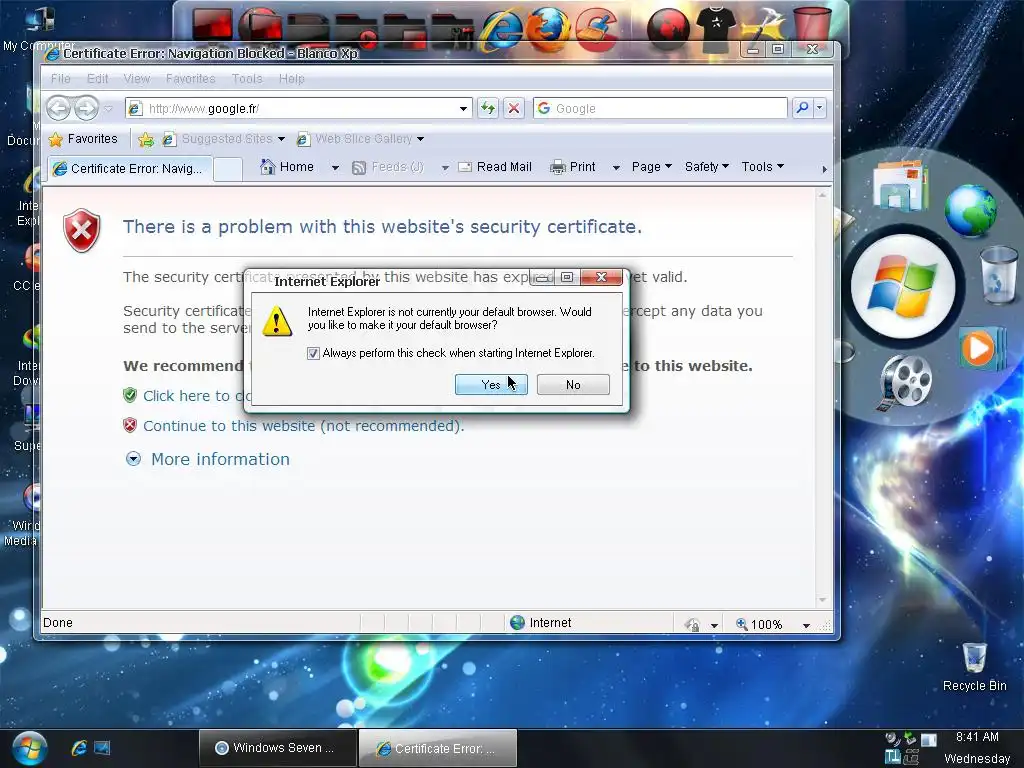Viewport: 1024px width, 768px height.
Task: Expand the address bar URL history dropdown
Action: point(463,108)
